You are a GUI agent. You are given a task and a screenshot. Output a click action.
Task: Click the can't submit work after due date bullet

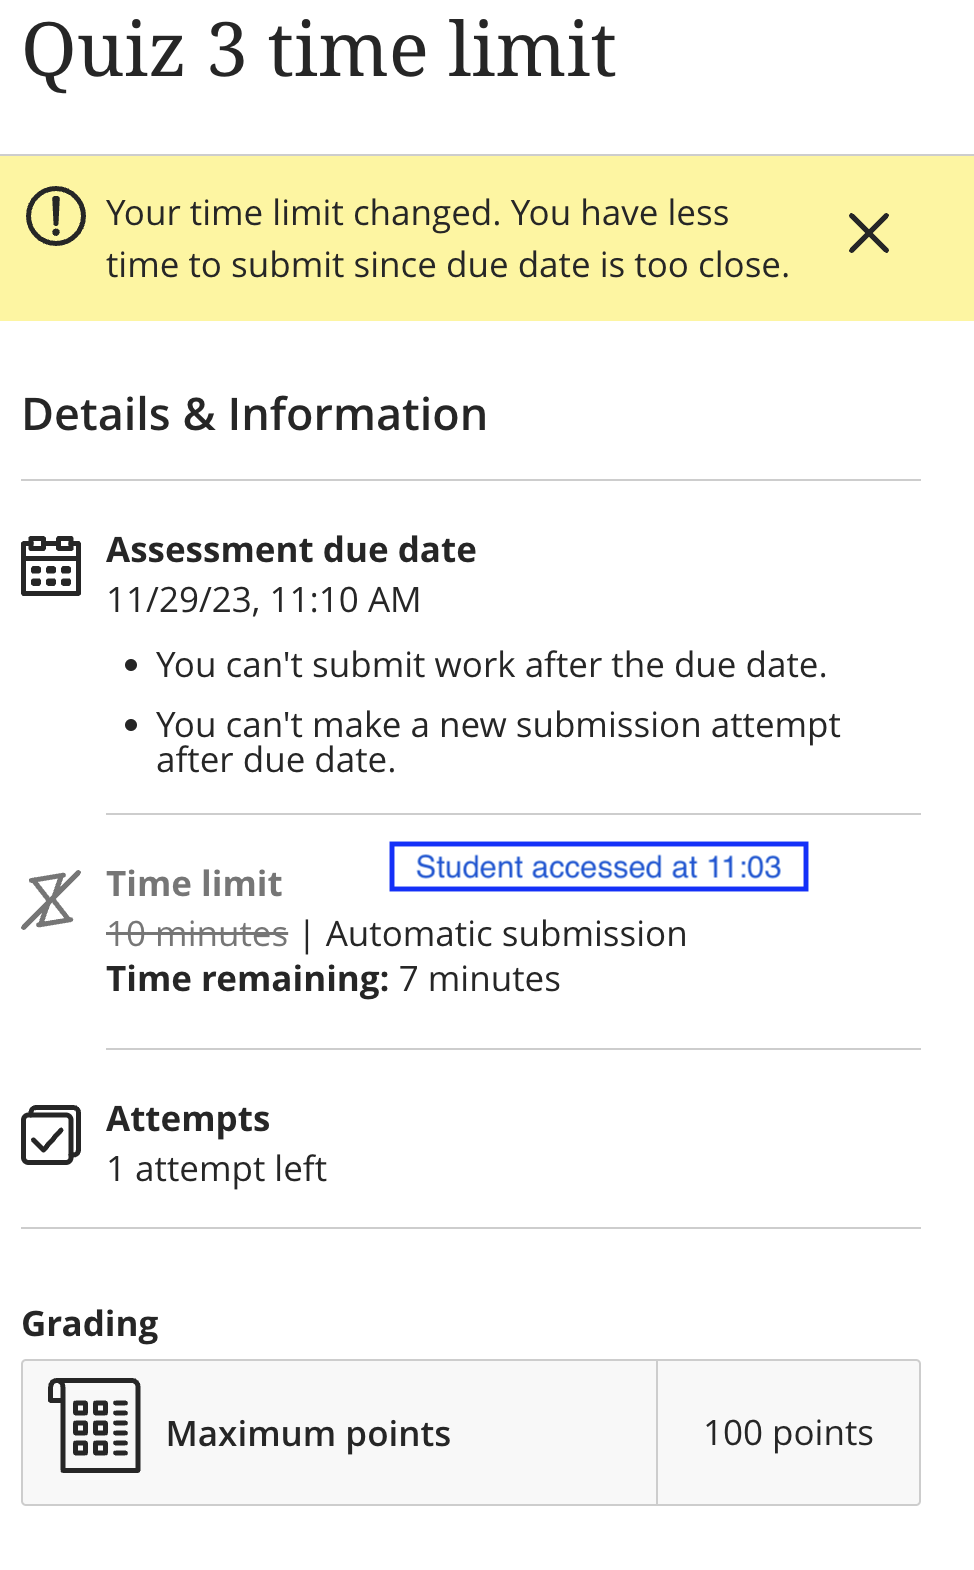(491, 665)
